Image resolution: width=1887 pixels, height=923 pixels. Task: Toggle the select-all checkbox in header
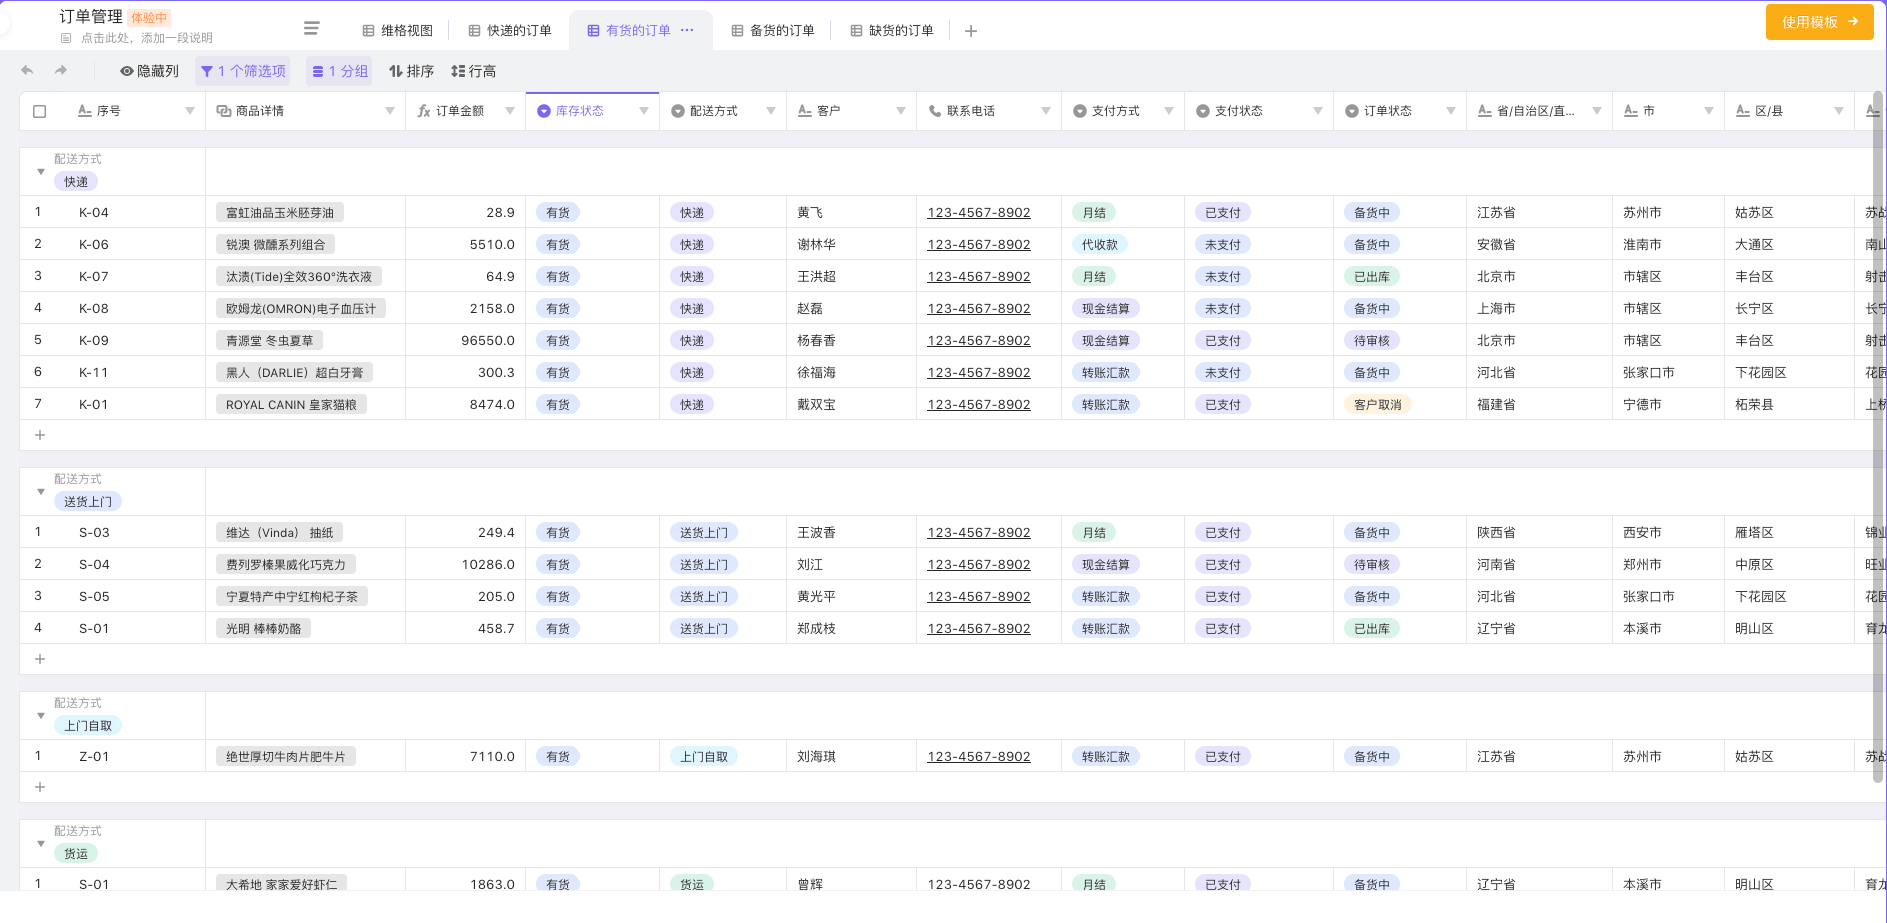[x=40, y=111]
